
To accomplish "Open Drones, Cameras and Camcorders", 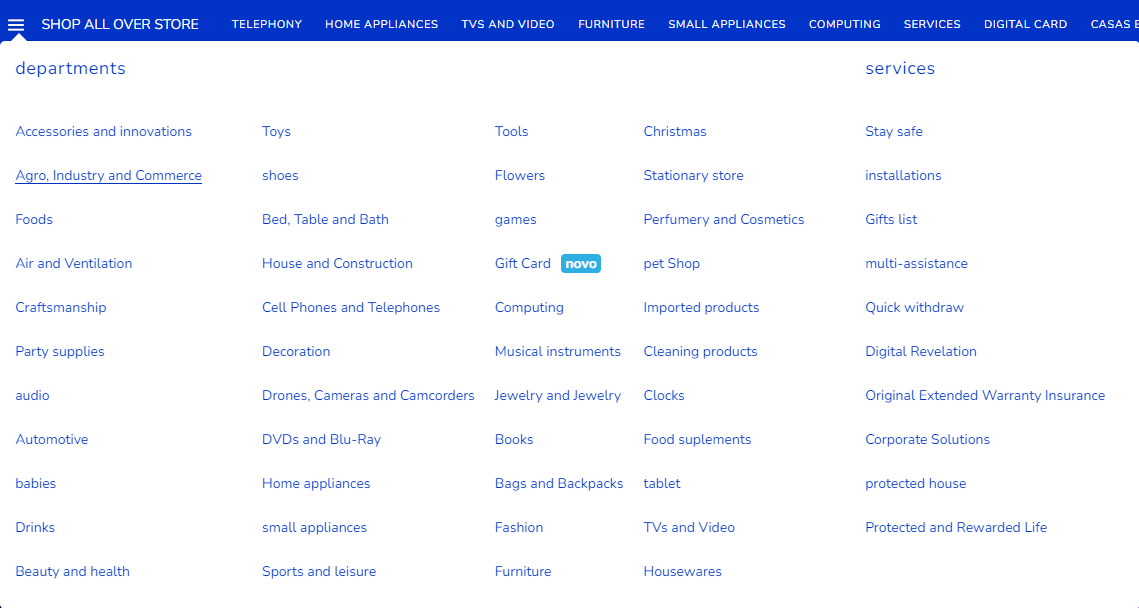I will point(368,396).
